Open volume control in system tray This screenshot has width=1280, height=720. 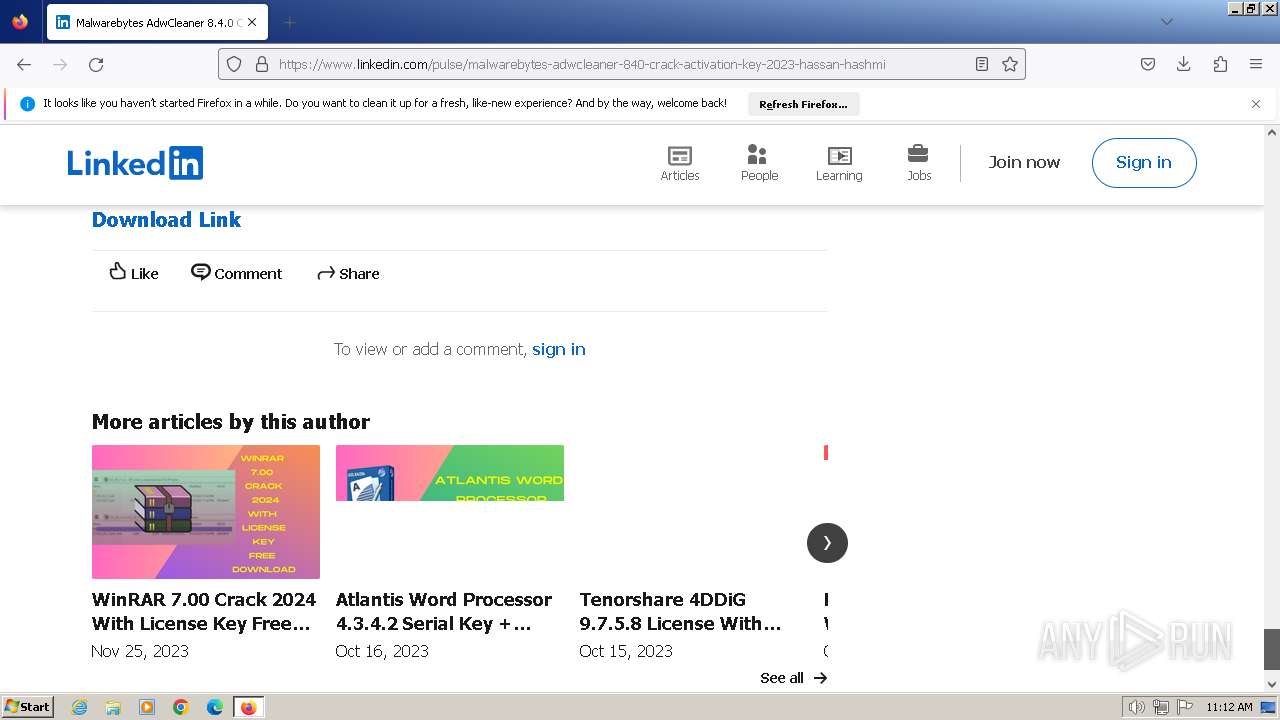tap(1136, 707)
